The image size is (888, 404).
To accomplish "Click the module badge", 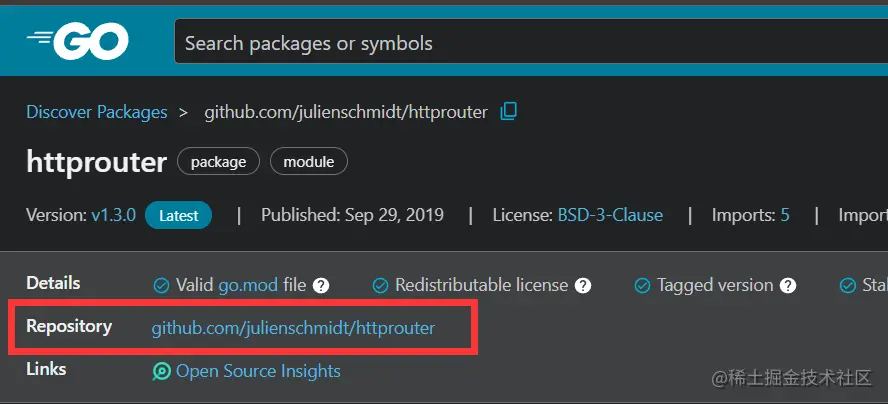I will (308, 161).
